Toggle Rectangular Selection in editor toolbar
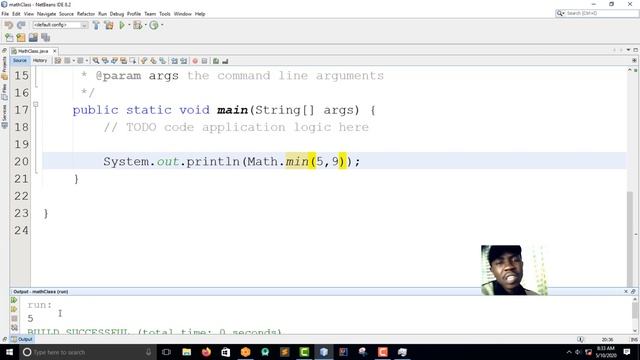The width and height of the screenshot is (640, 360). (x=133, y=61)
